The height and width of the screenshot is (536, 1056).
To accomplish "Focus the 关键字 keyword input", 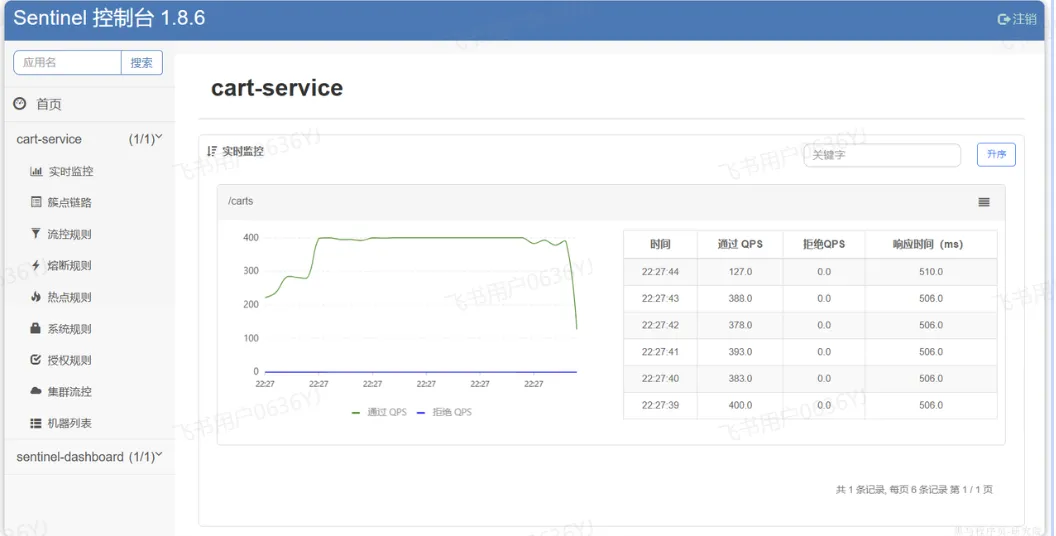I will 882,155.
